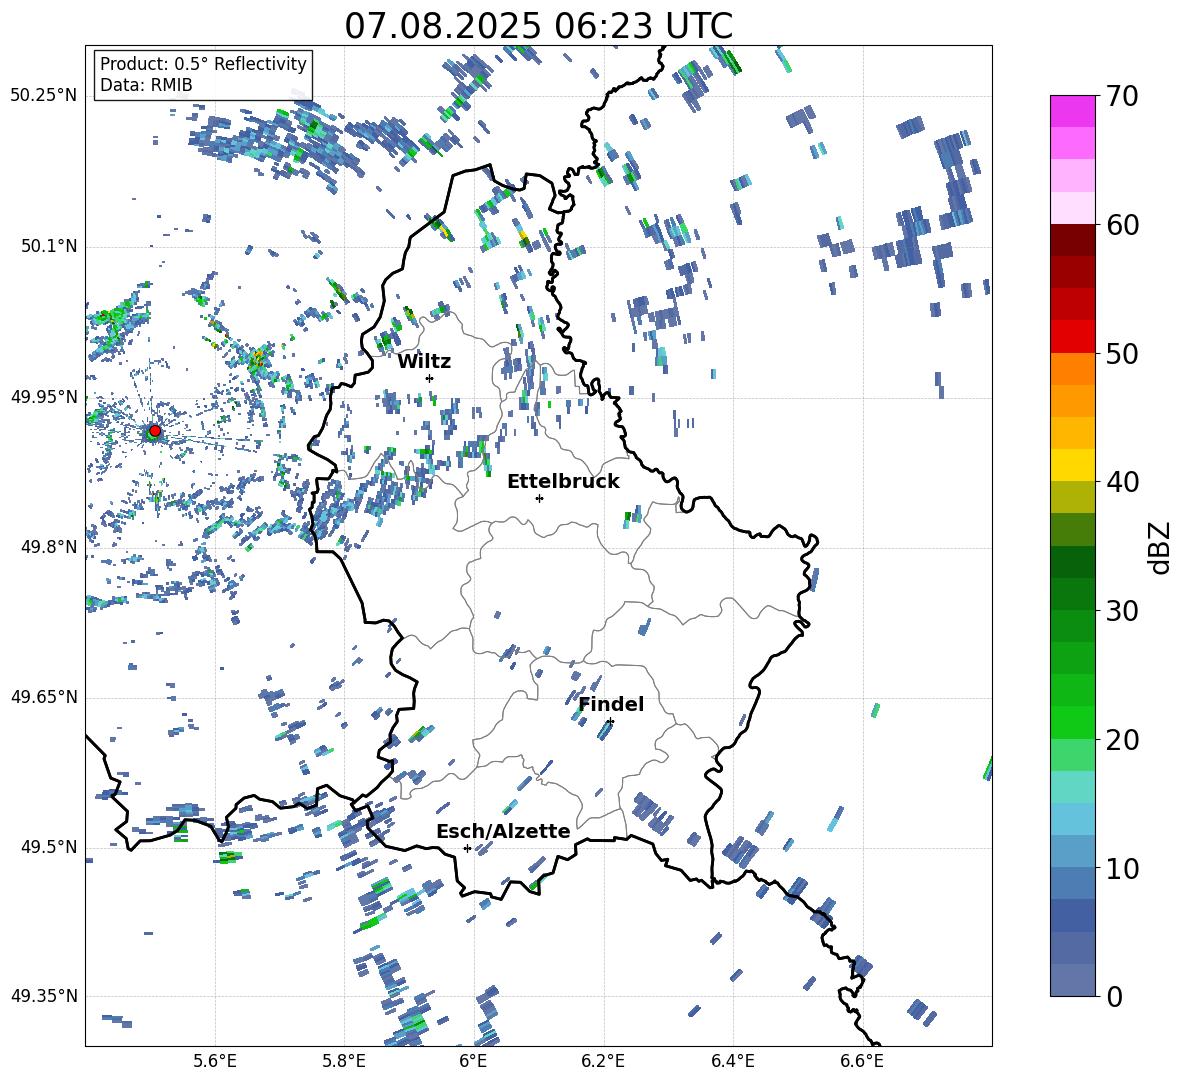1184x1081 pixels.
Task: Click the 49.5°N latitude label
Action: tap(48, 847)
